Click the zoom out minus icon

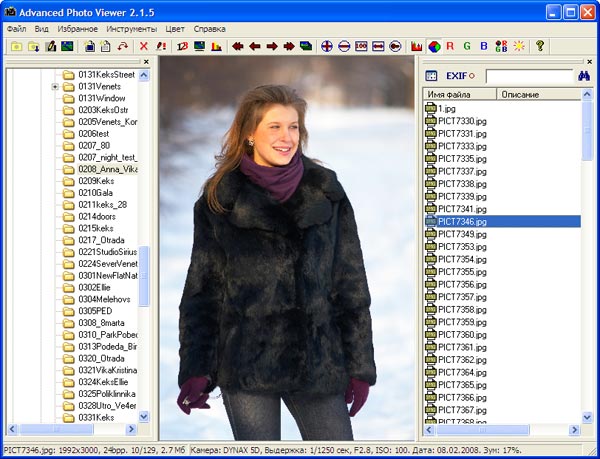[344, 46]
